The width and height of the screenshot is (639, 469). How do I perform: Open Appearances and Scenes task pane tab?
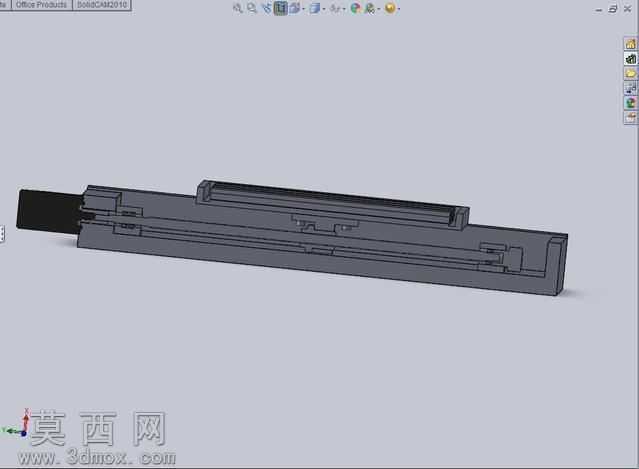[x=630, y=103]
